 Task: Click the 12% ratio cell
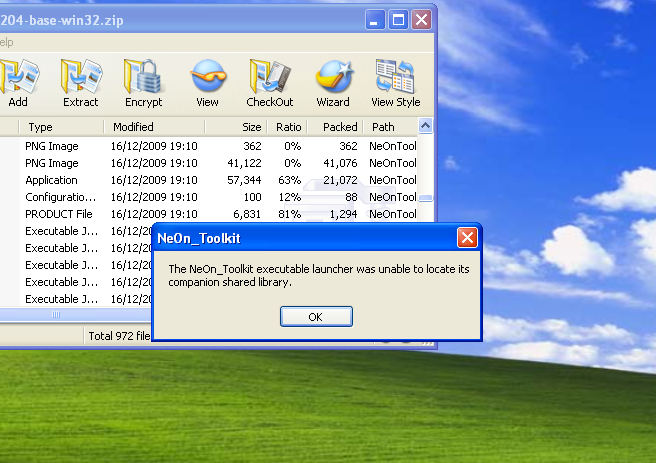click(x=290, y=197)
